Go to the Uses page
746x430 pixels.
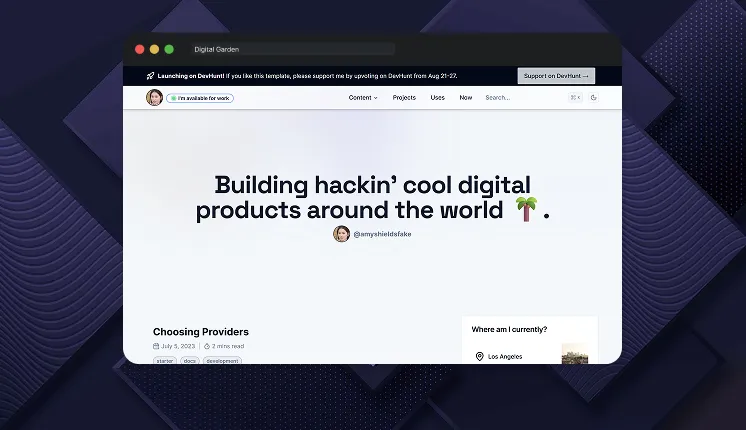(437, 98)
